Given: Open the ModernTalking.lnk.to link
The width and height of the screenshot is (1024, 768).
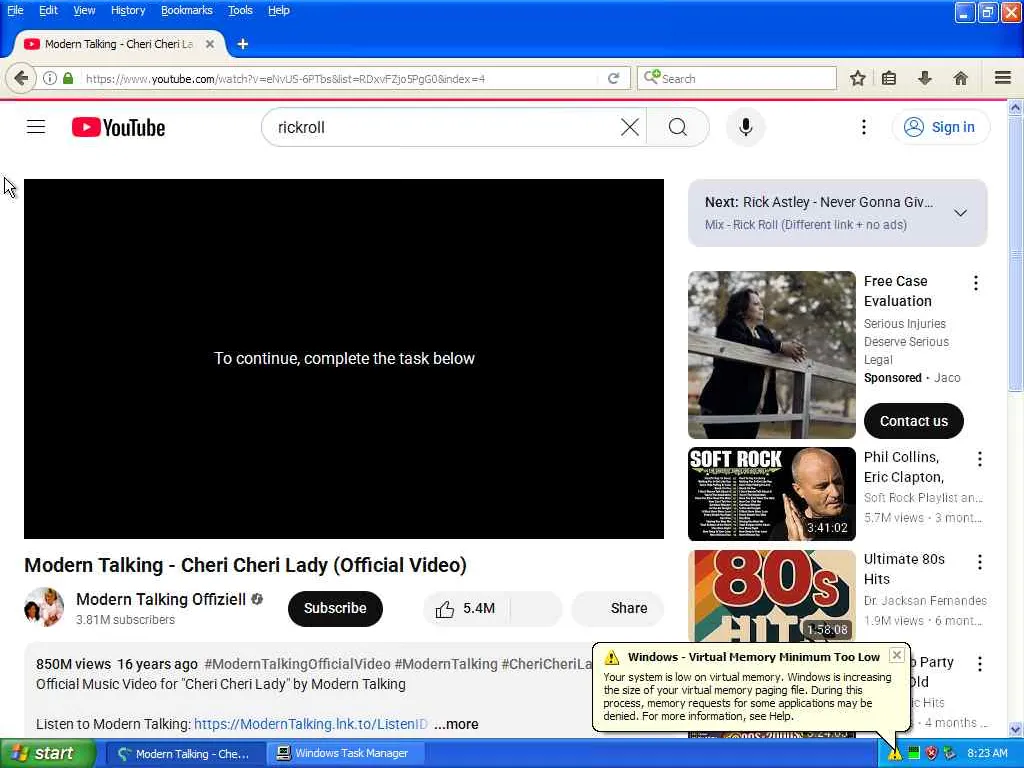Looking at the screenshot, I should coord(311,724).
